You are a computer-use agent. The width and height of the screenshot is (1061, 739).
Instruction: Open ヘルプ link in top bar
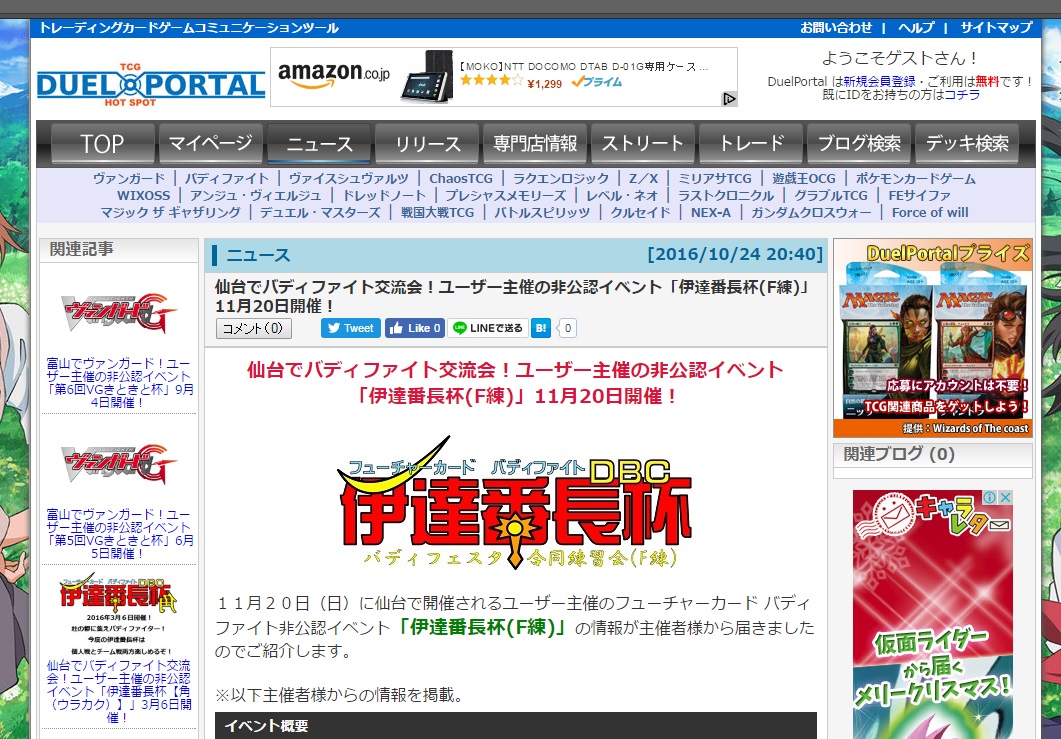click(916, 28)
